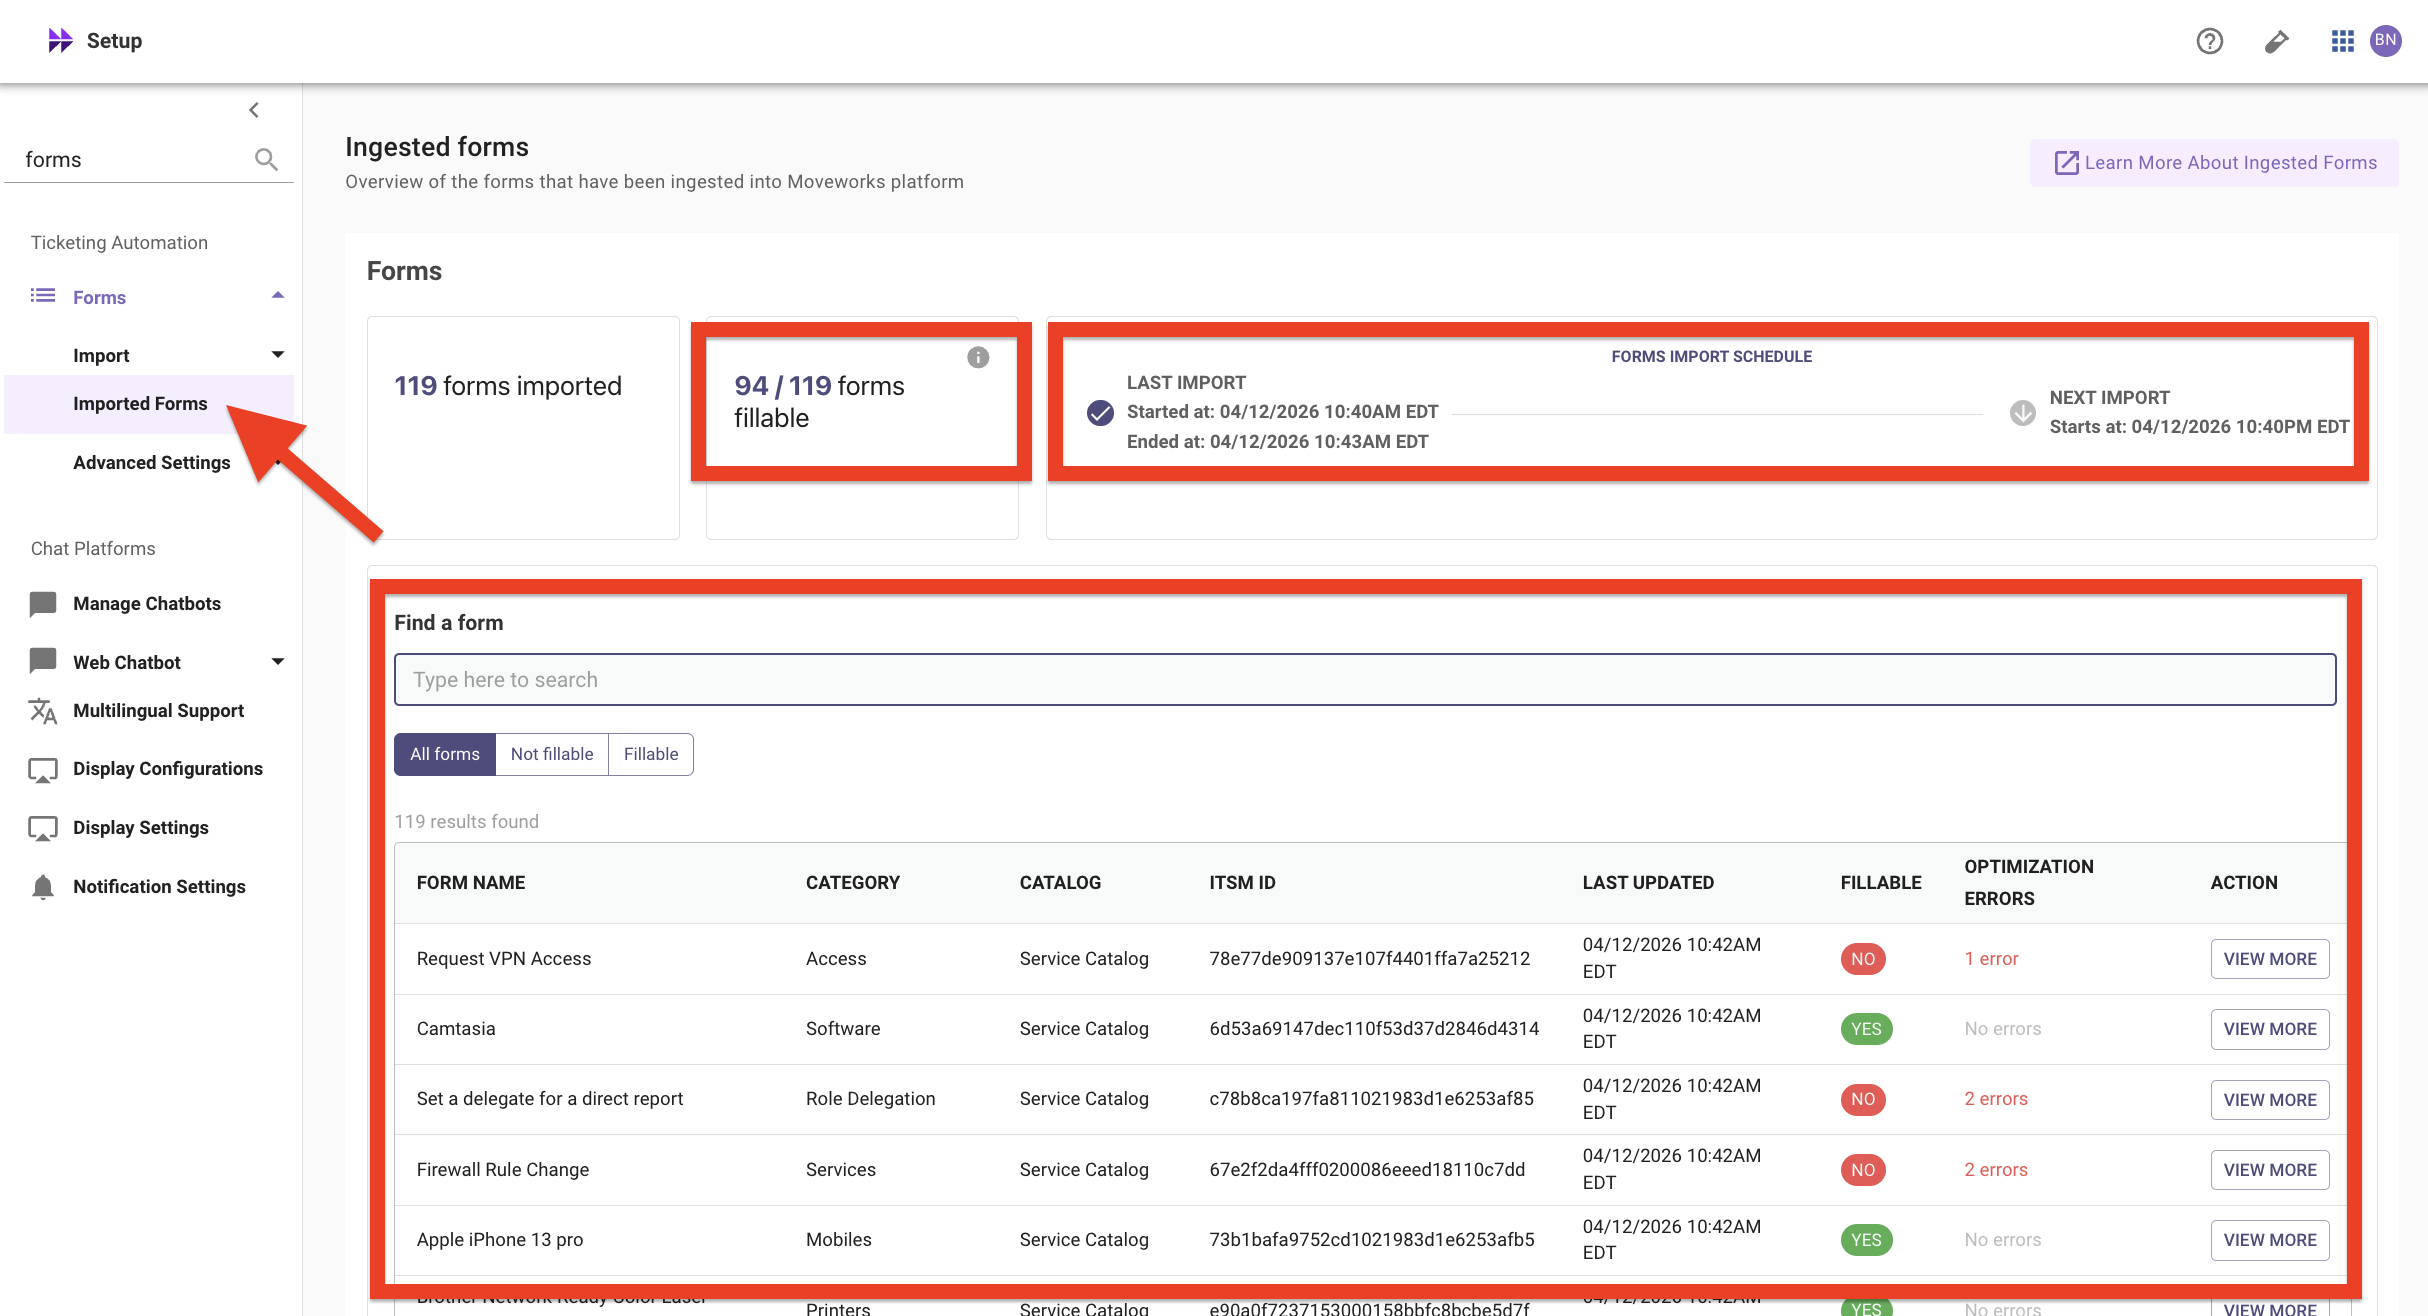
Task: Click the Display Configurations monitor icon
Action: (x=43, y=770)
